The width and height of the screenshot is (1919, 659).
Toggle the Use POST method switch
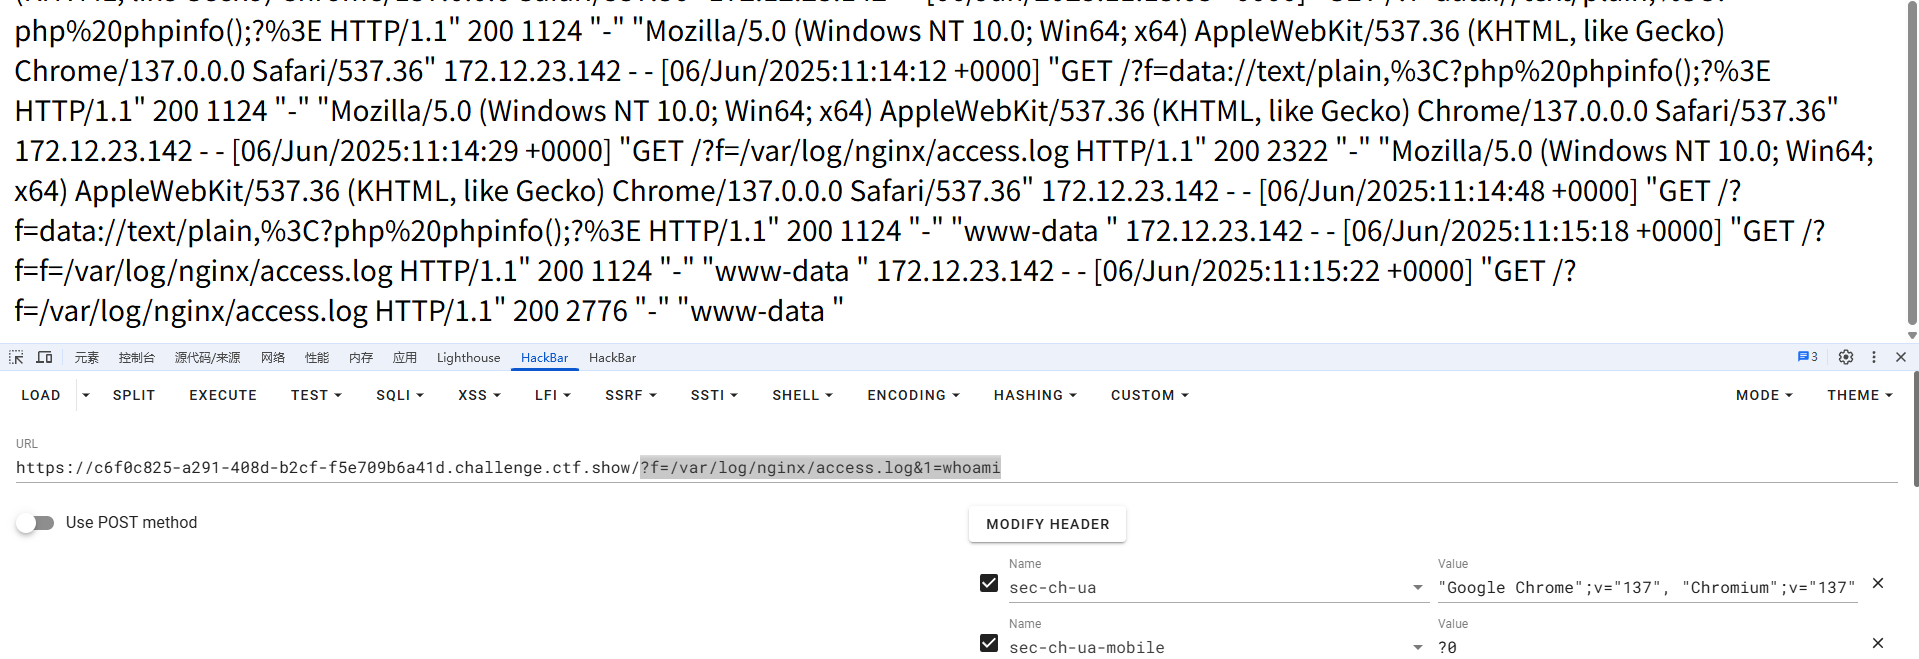coord(36,523)
